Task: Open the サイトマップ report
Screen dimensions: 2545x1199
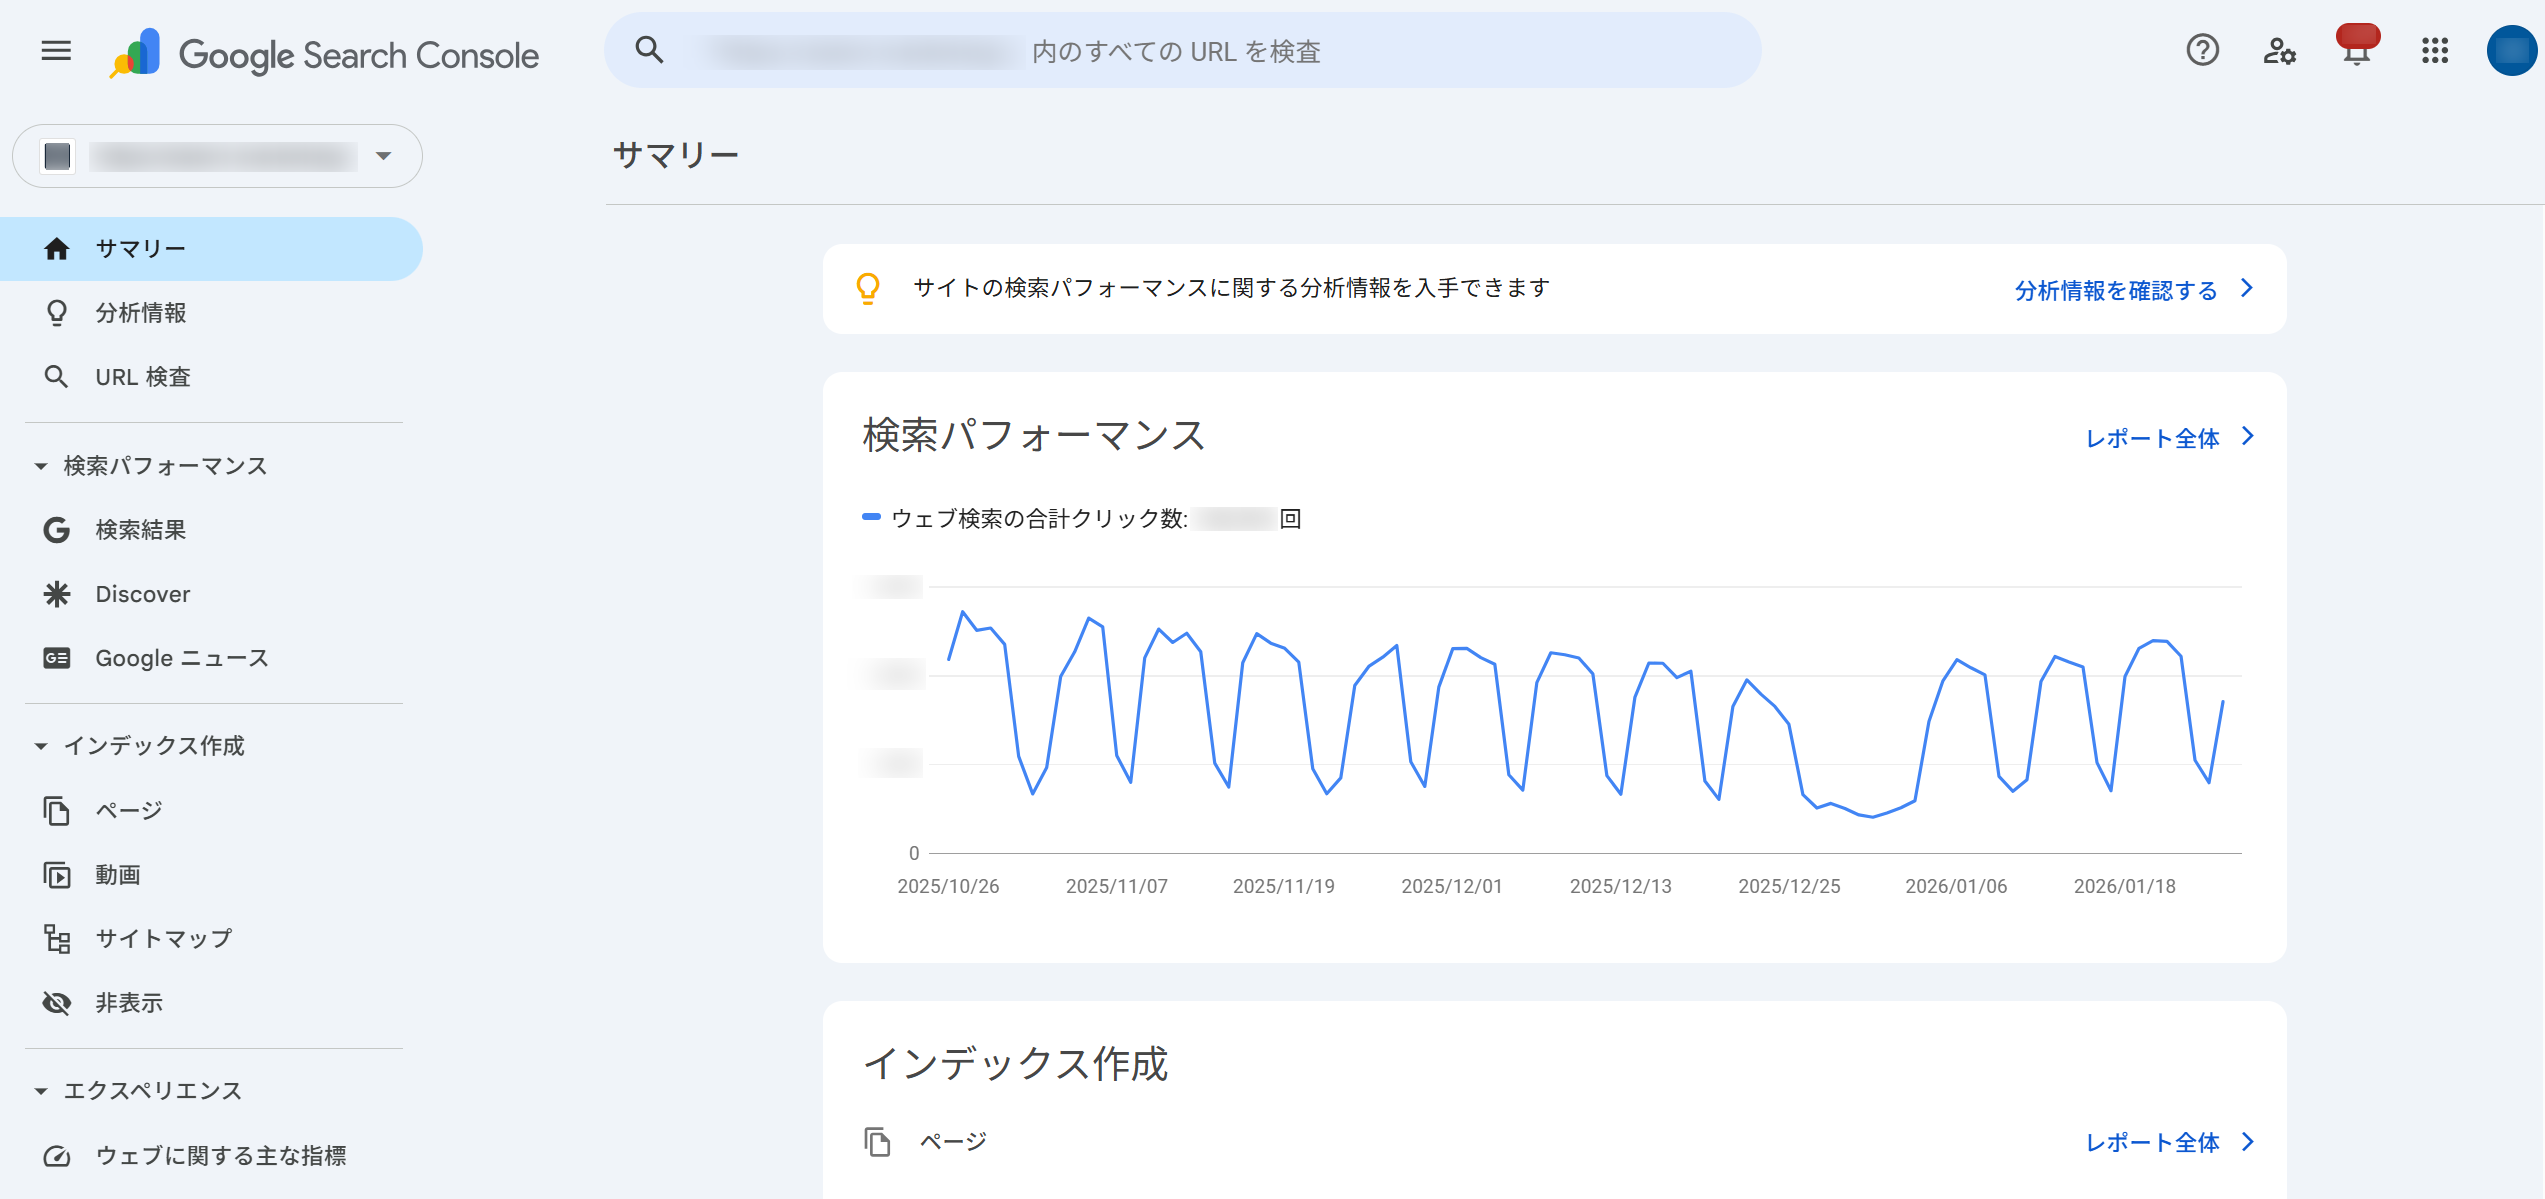Action: (162, 938)
